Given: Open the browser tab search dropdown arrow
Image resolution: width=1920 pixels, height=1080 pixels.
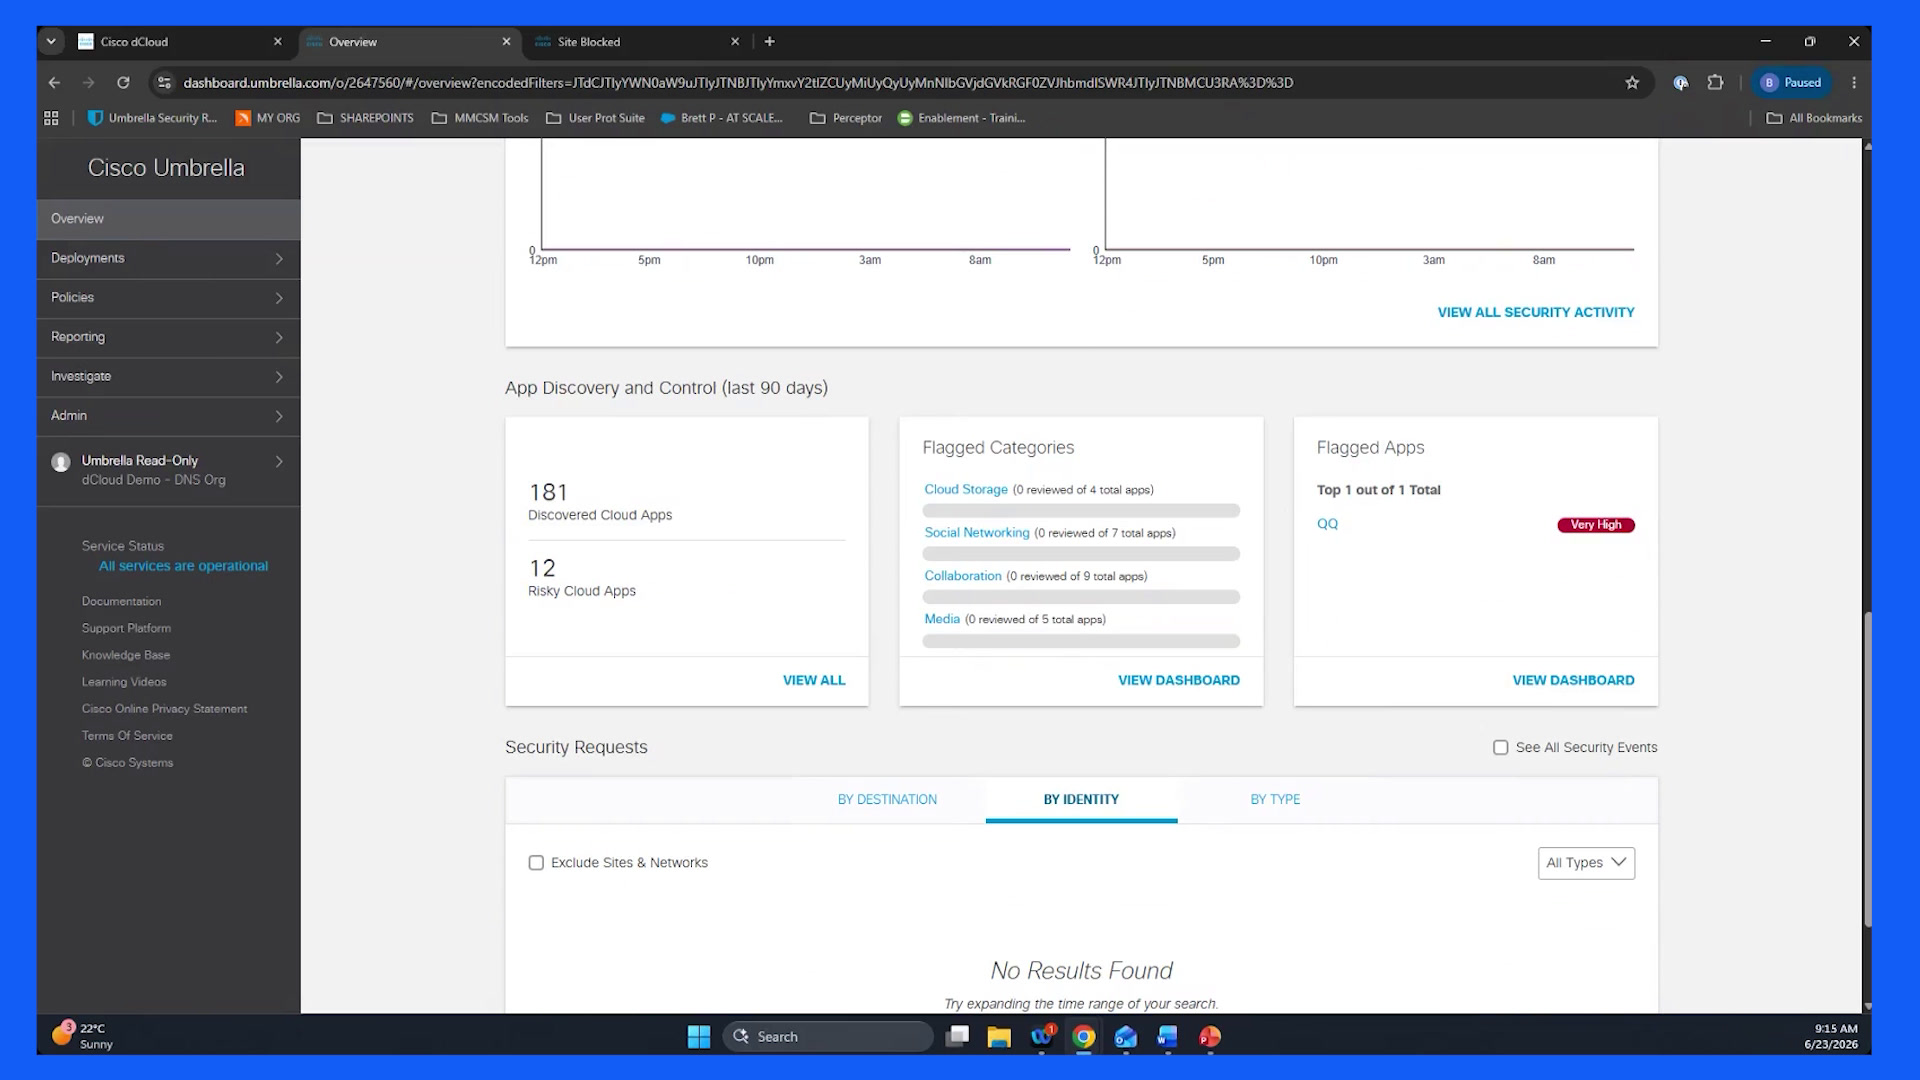Looking at the screenshot, I should point(51,42).
